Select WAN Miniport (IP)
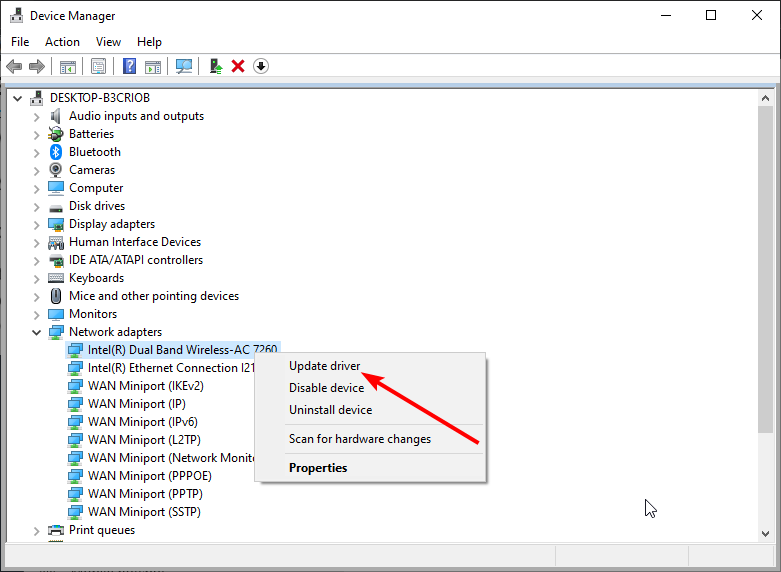The height and width of the screenshot is (572, 781). [136, 404]
